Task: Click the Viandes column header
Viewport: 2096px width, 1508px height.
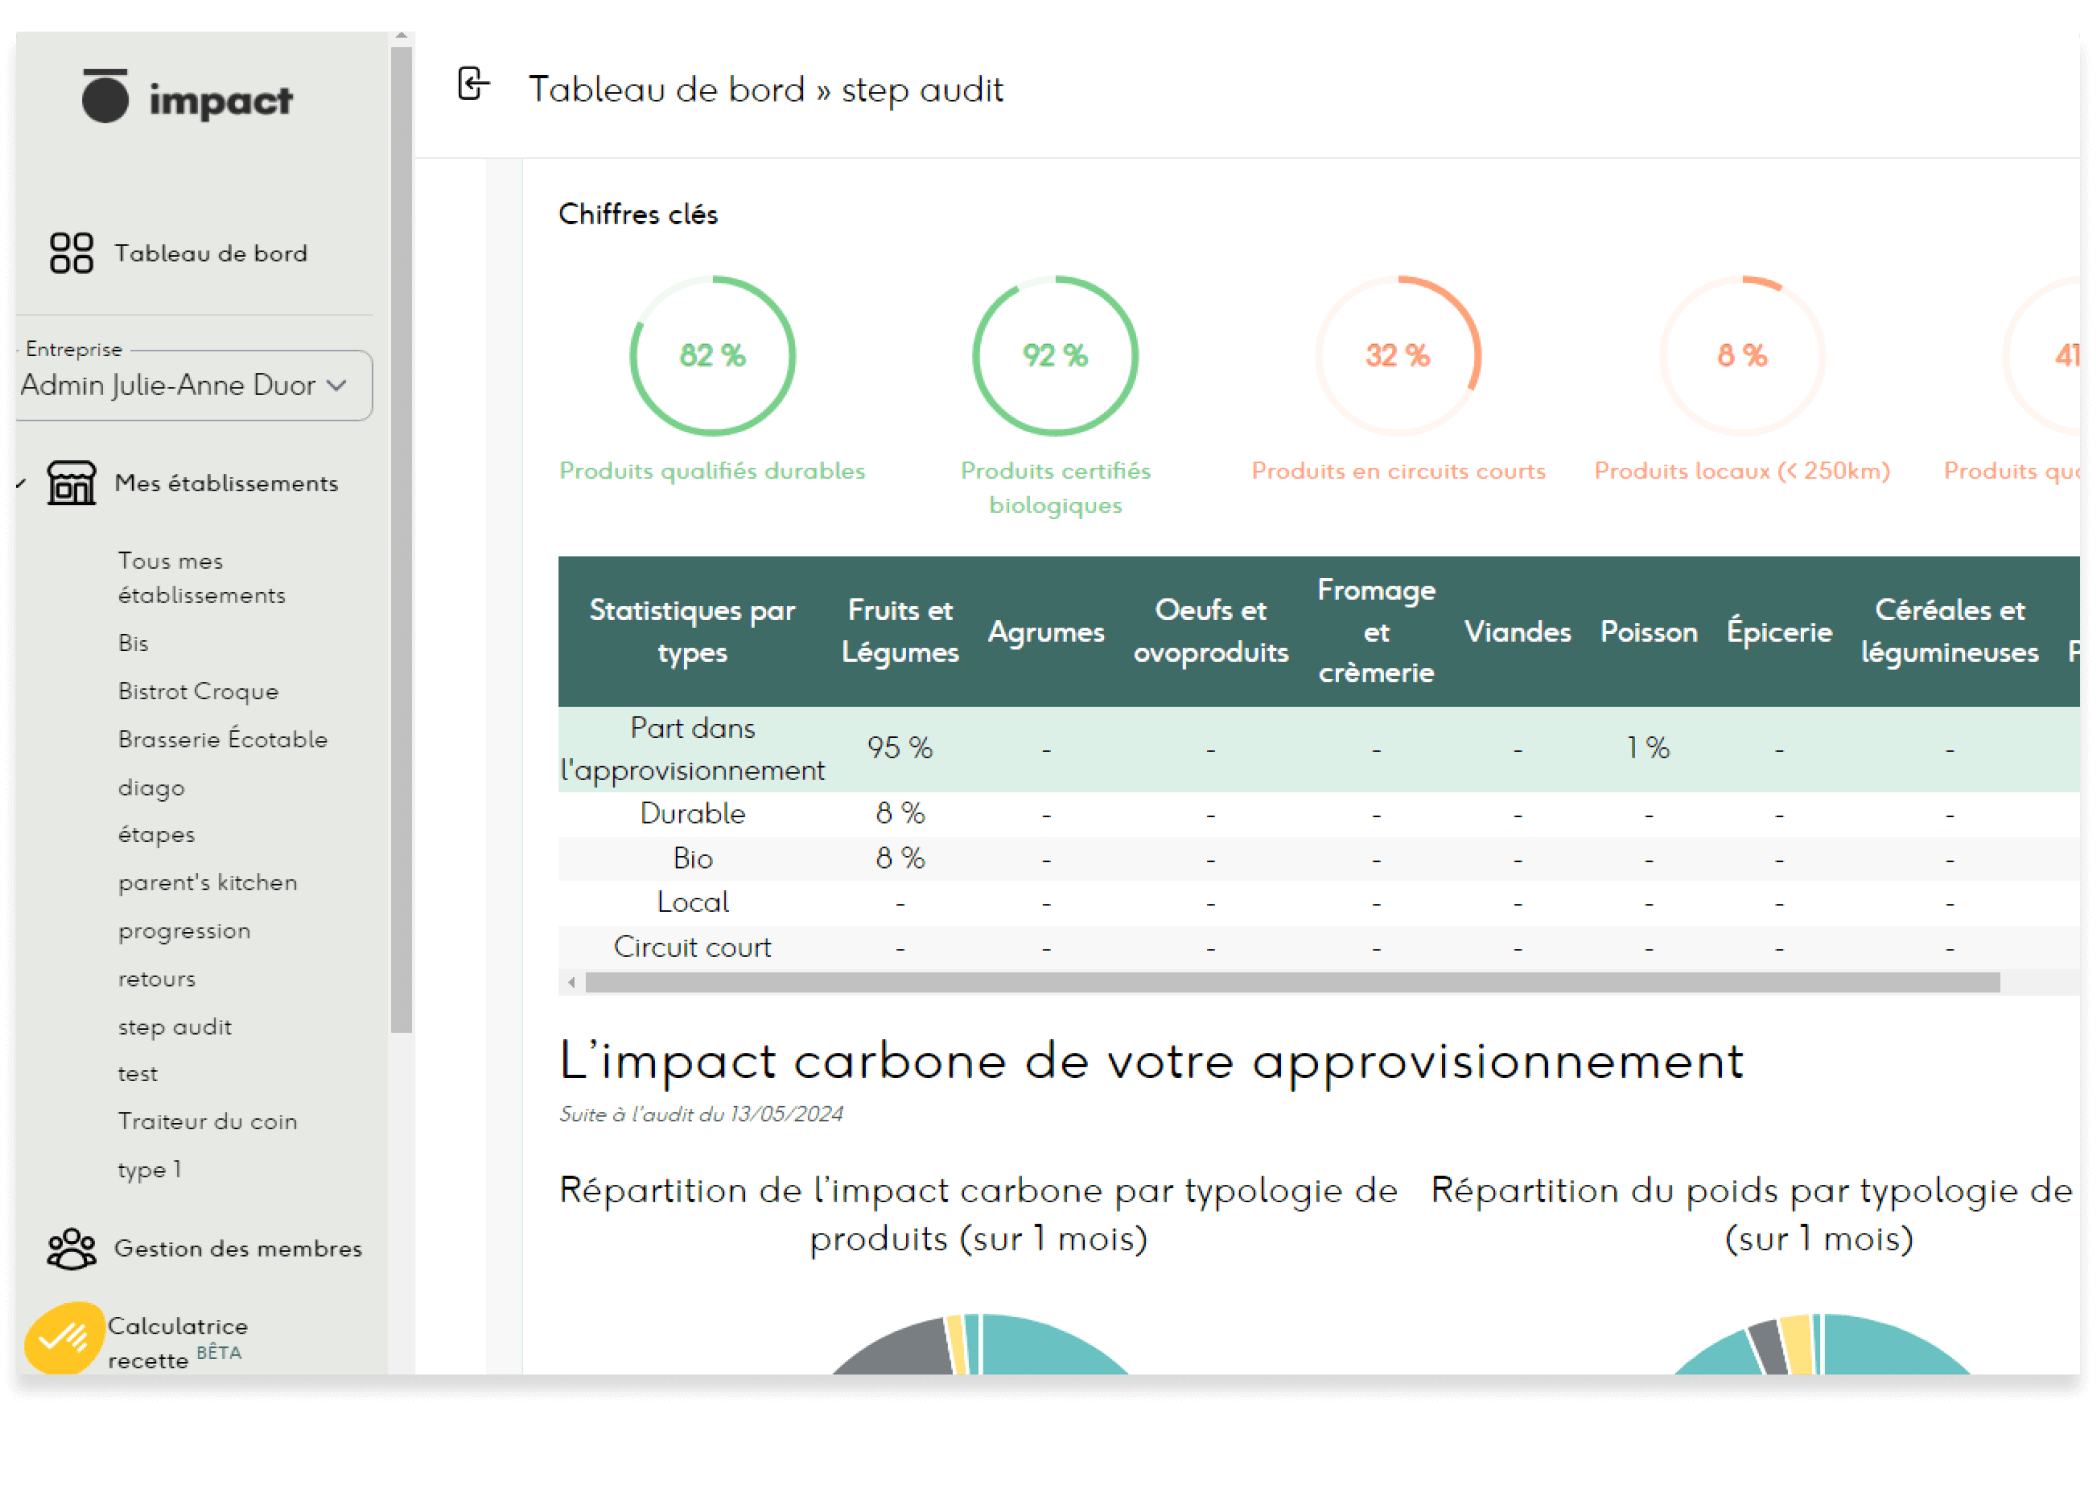Action: click(1517, 631)
